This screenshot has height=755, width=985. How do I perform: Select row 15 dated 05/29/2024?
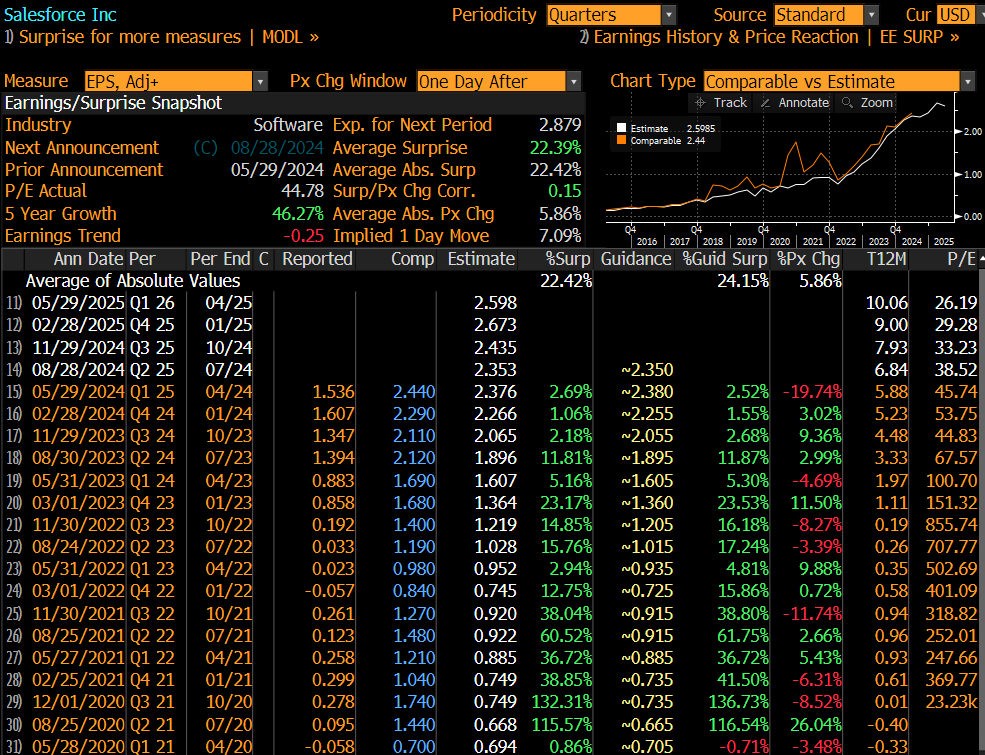492,391
